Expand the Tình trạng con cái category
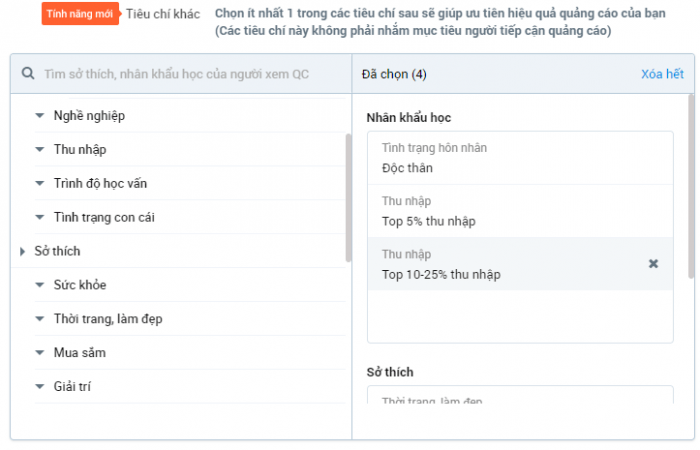700x450 pixels. click(39, 217)
